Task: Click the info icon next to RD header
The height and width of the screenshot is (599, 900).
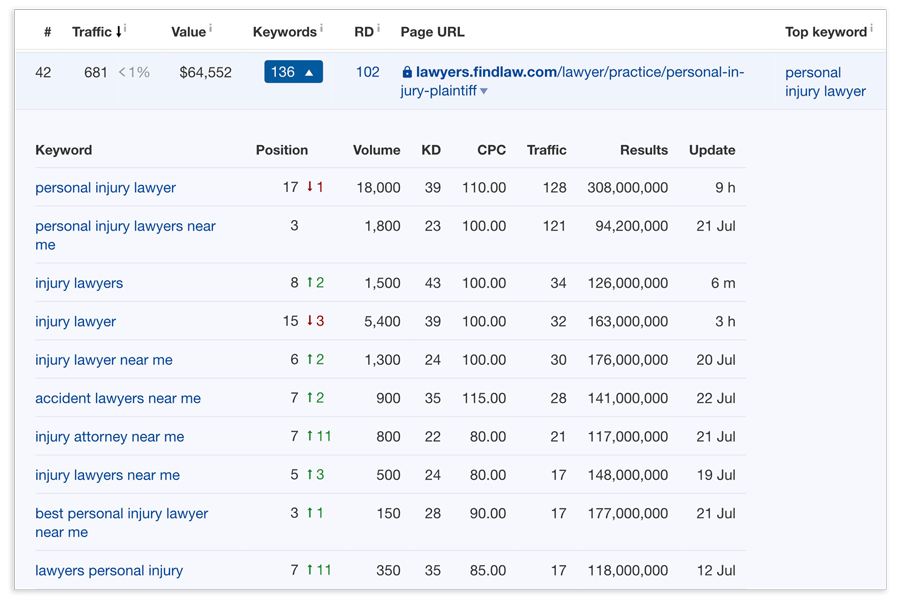Action: (378, 28)
